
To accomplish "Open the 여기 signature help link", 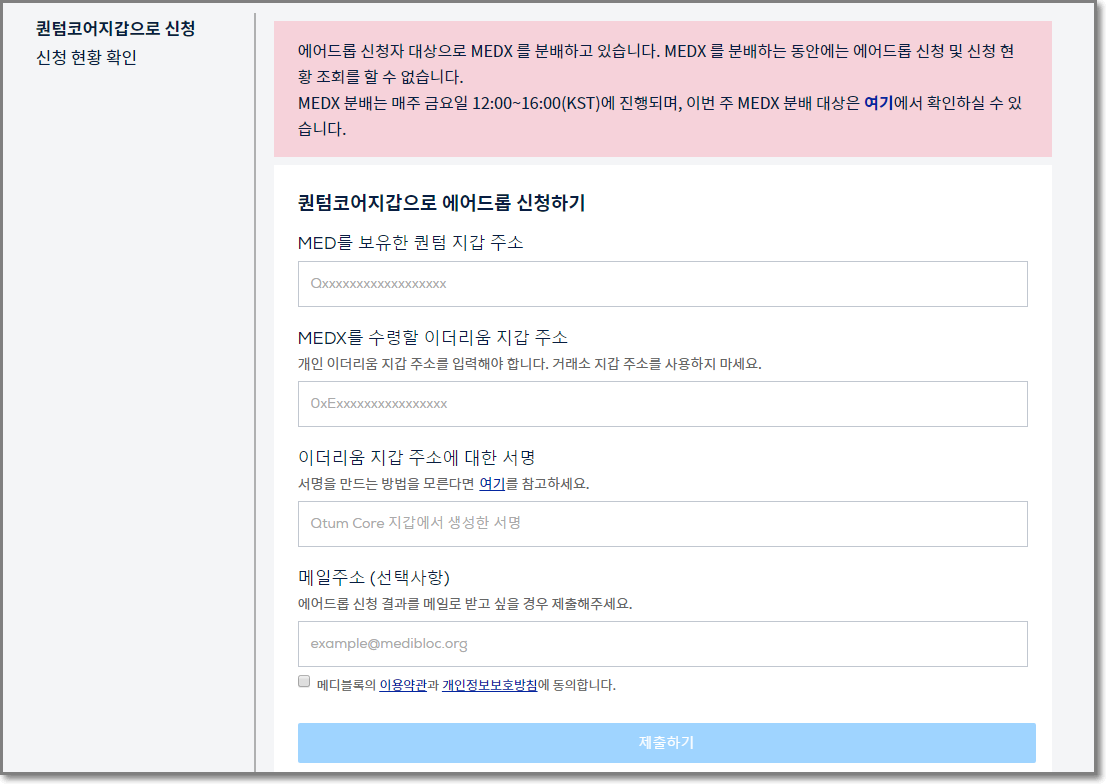I will tap(492, 484).
